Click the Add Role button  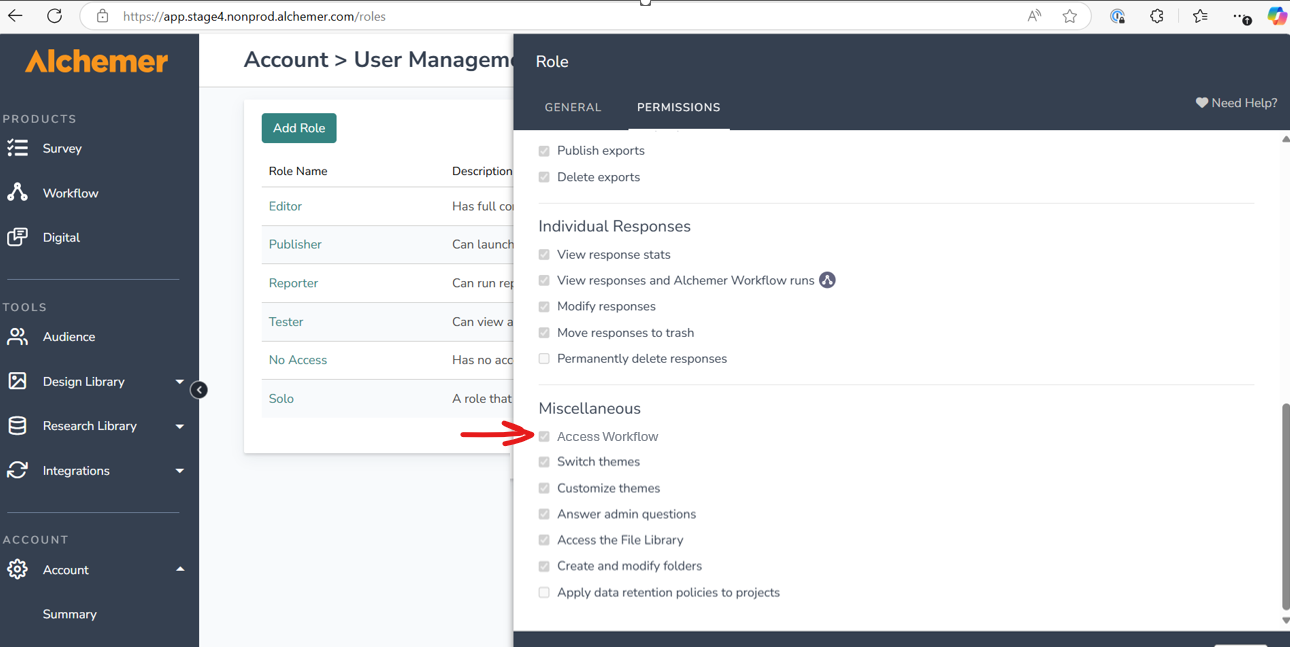[299, 128]
